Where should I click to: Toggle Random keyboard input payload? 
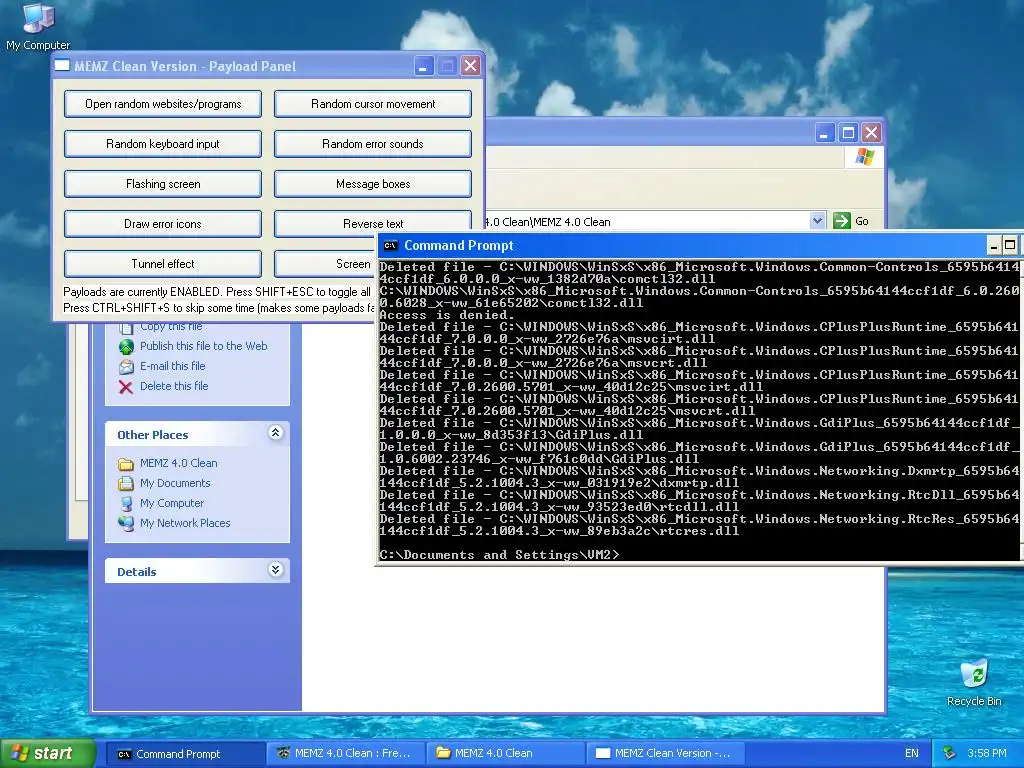coord(163,144)
